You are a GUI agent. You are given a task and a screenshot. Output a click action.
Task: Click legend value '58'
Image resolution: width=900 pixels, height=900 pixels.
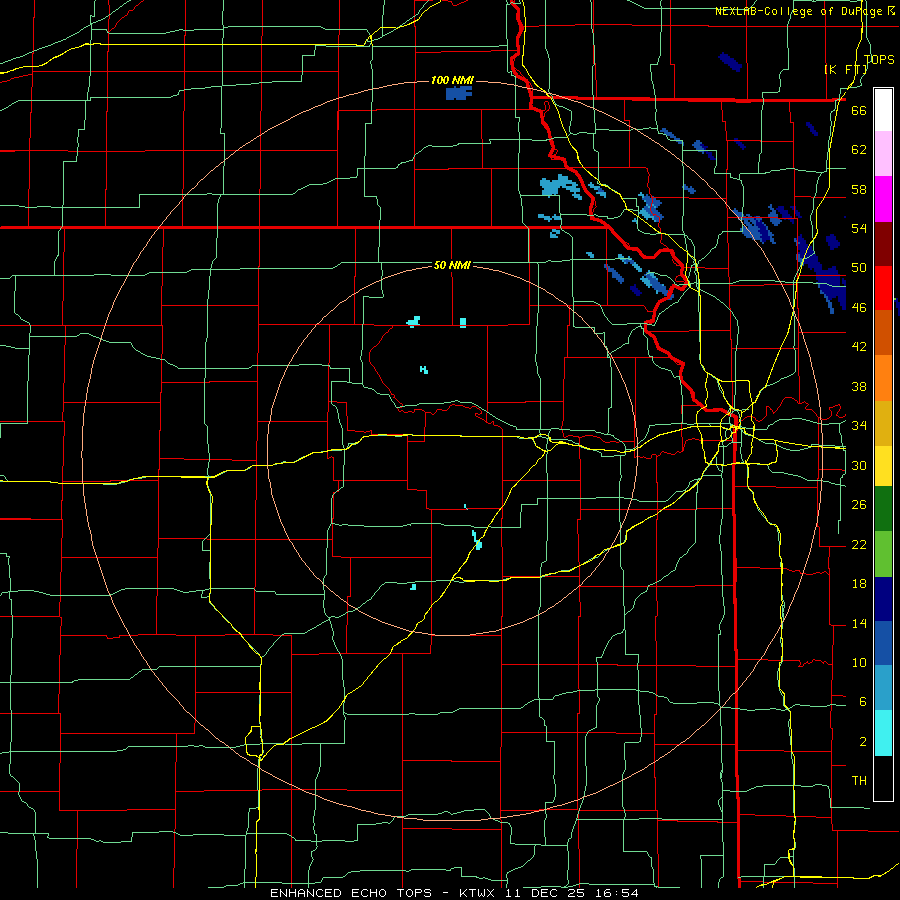point(859,189)
